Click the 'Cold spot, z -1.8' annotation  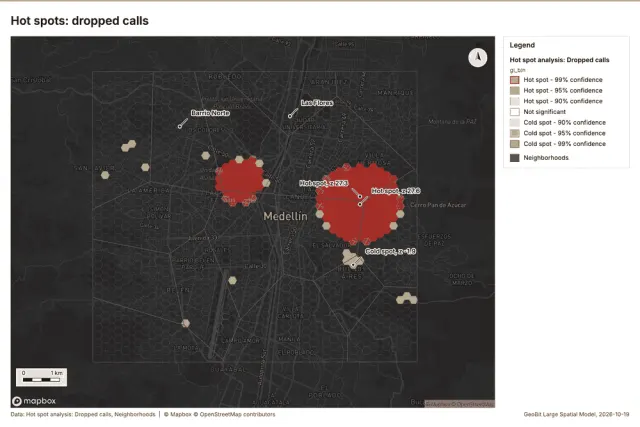tap(390, 251)
